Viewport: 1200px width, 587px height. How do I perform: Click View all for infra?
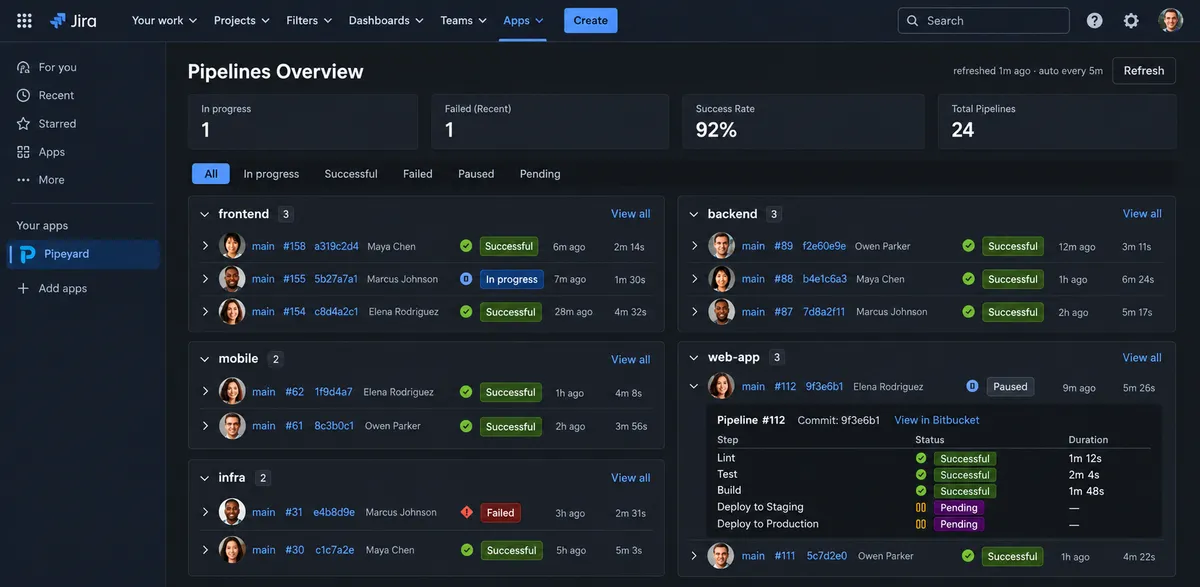[x=631, y=478]
